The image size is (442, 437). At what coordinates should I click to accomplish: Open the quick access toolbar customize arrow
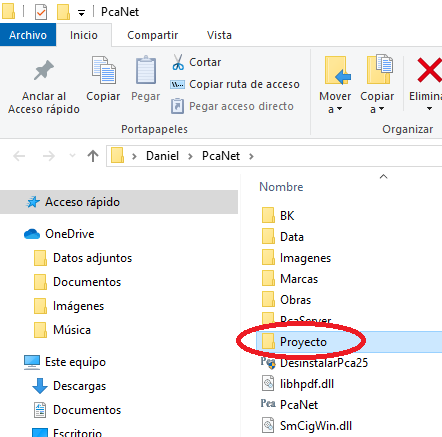pyautogui.click(x=81, y=13)
